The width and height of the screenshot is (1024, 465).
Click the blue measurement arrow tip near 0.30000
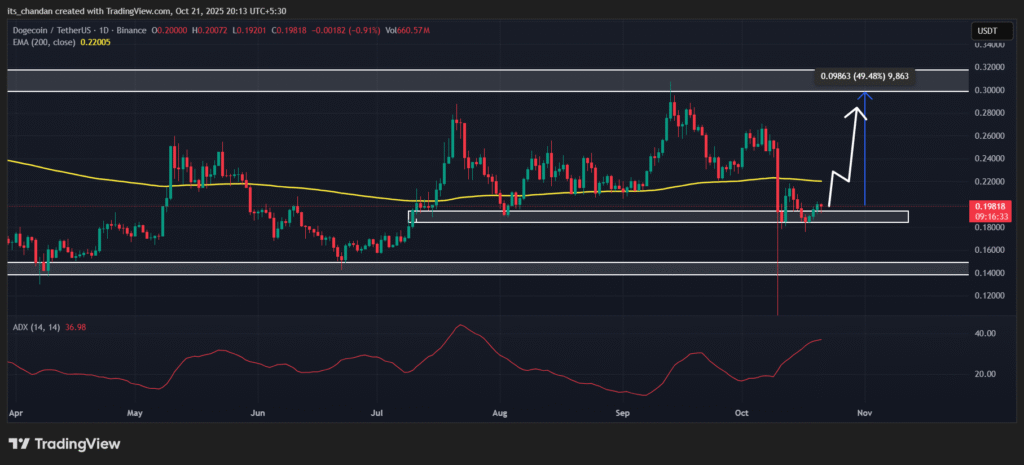tap(865, 95)
